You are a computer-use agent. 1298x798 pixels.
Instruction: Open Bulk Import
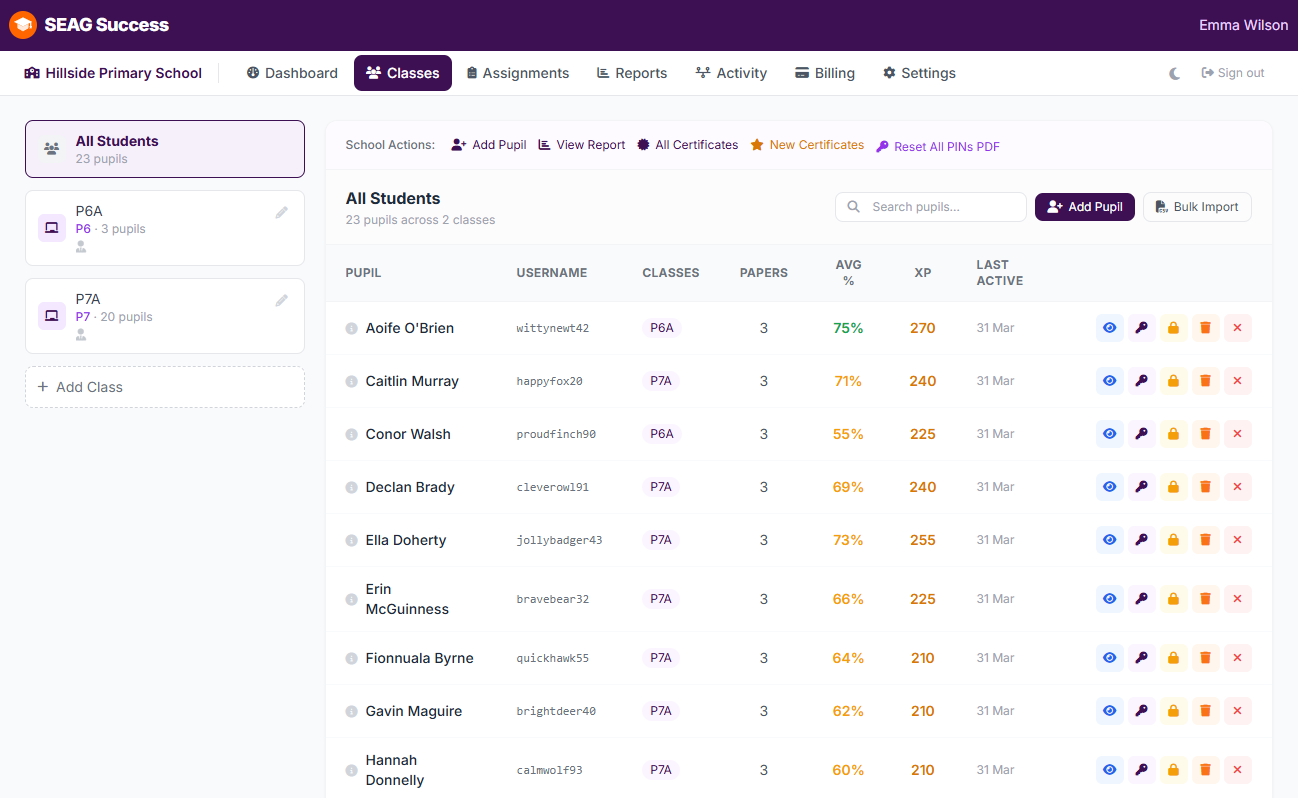point(1197,207)
